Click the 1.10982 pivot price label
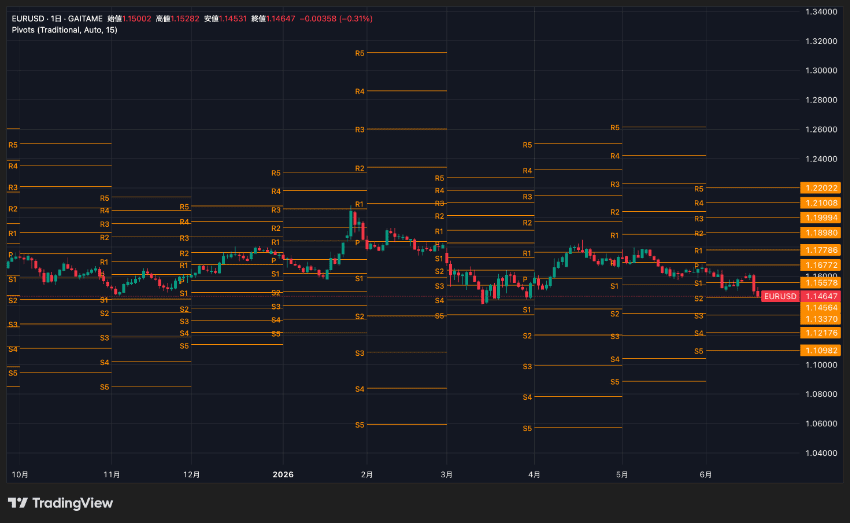This screenshot has width=850, height=523. click(x=821, y=351)
